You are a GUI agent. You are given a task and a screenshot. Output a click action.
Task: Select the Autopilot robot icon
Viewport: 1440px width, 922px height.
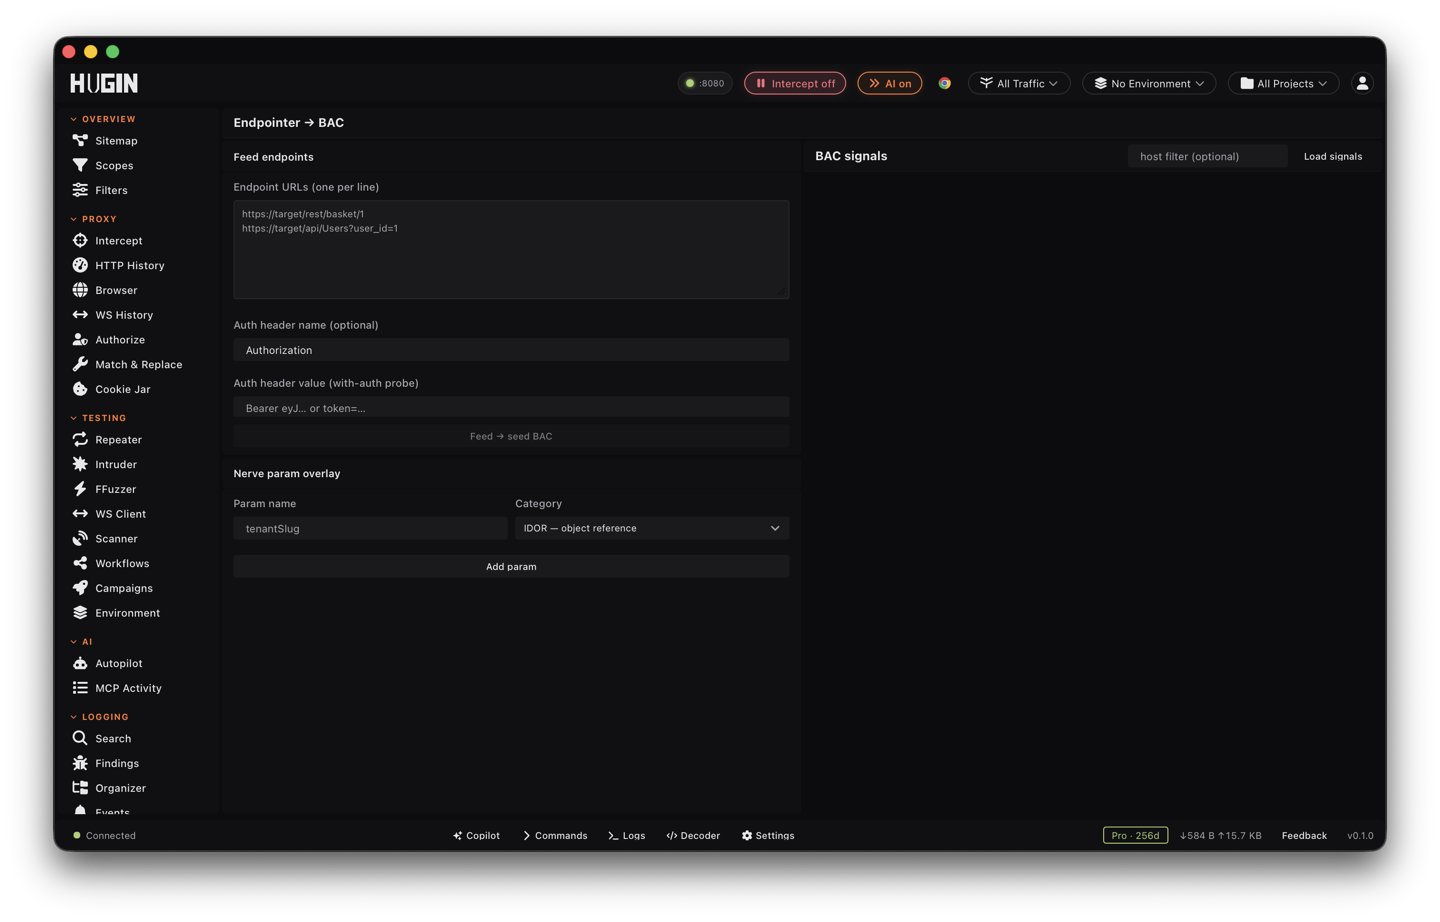tap(80, 664)
